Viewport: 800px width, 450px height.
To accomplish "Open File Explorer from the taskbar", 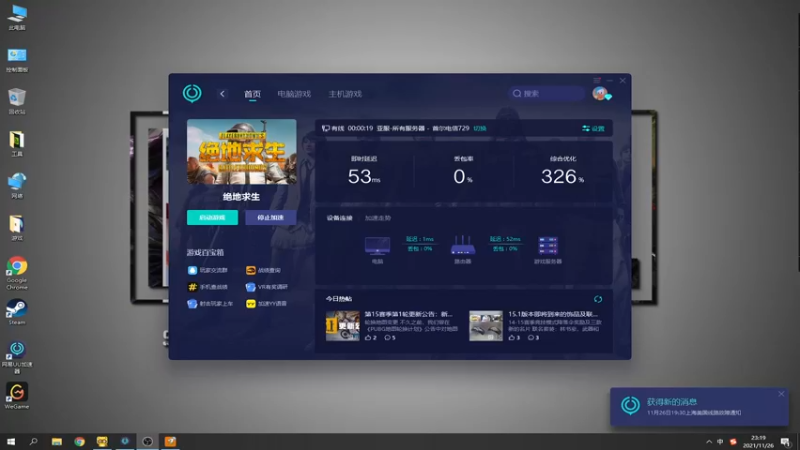I will click(x=57, y=441).
